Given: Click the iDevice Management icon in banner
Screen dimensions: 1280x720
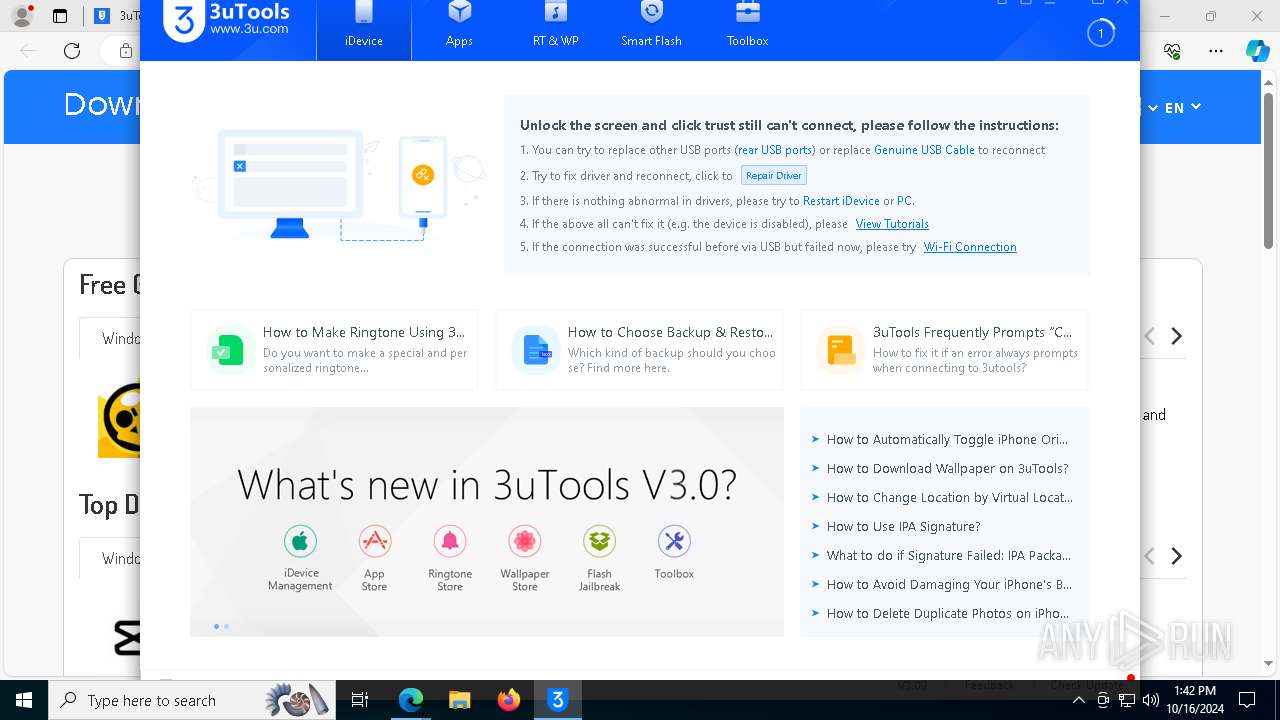Looking at the screenshot, I should point(300,541).
